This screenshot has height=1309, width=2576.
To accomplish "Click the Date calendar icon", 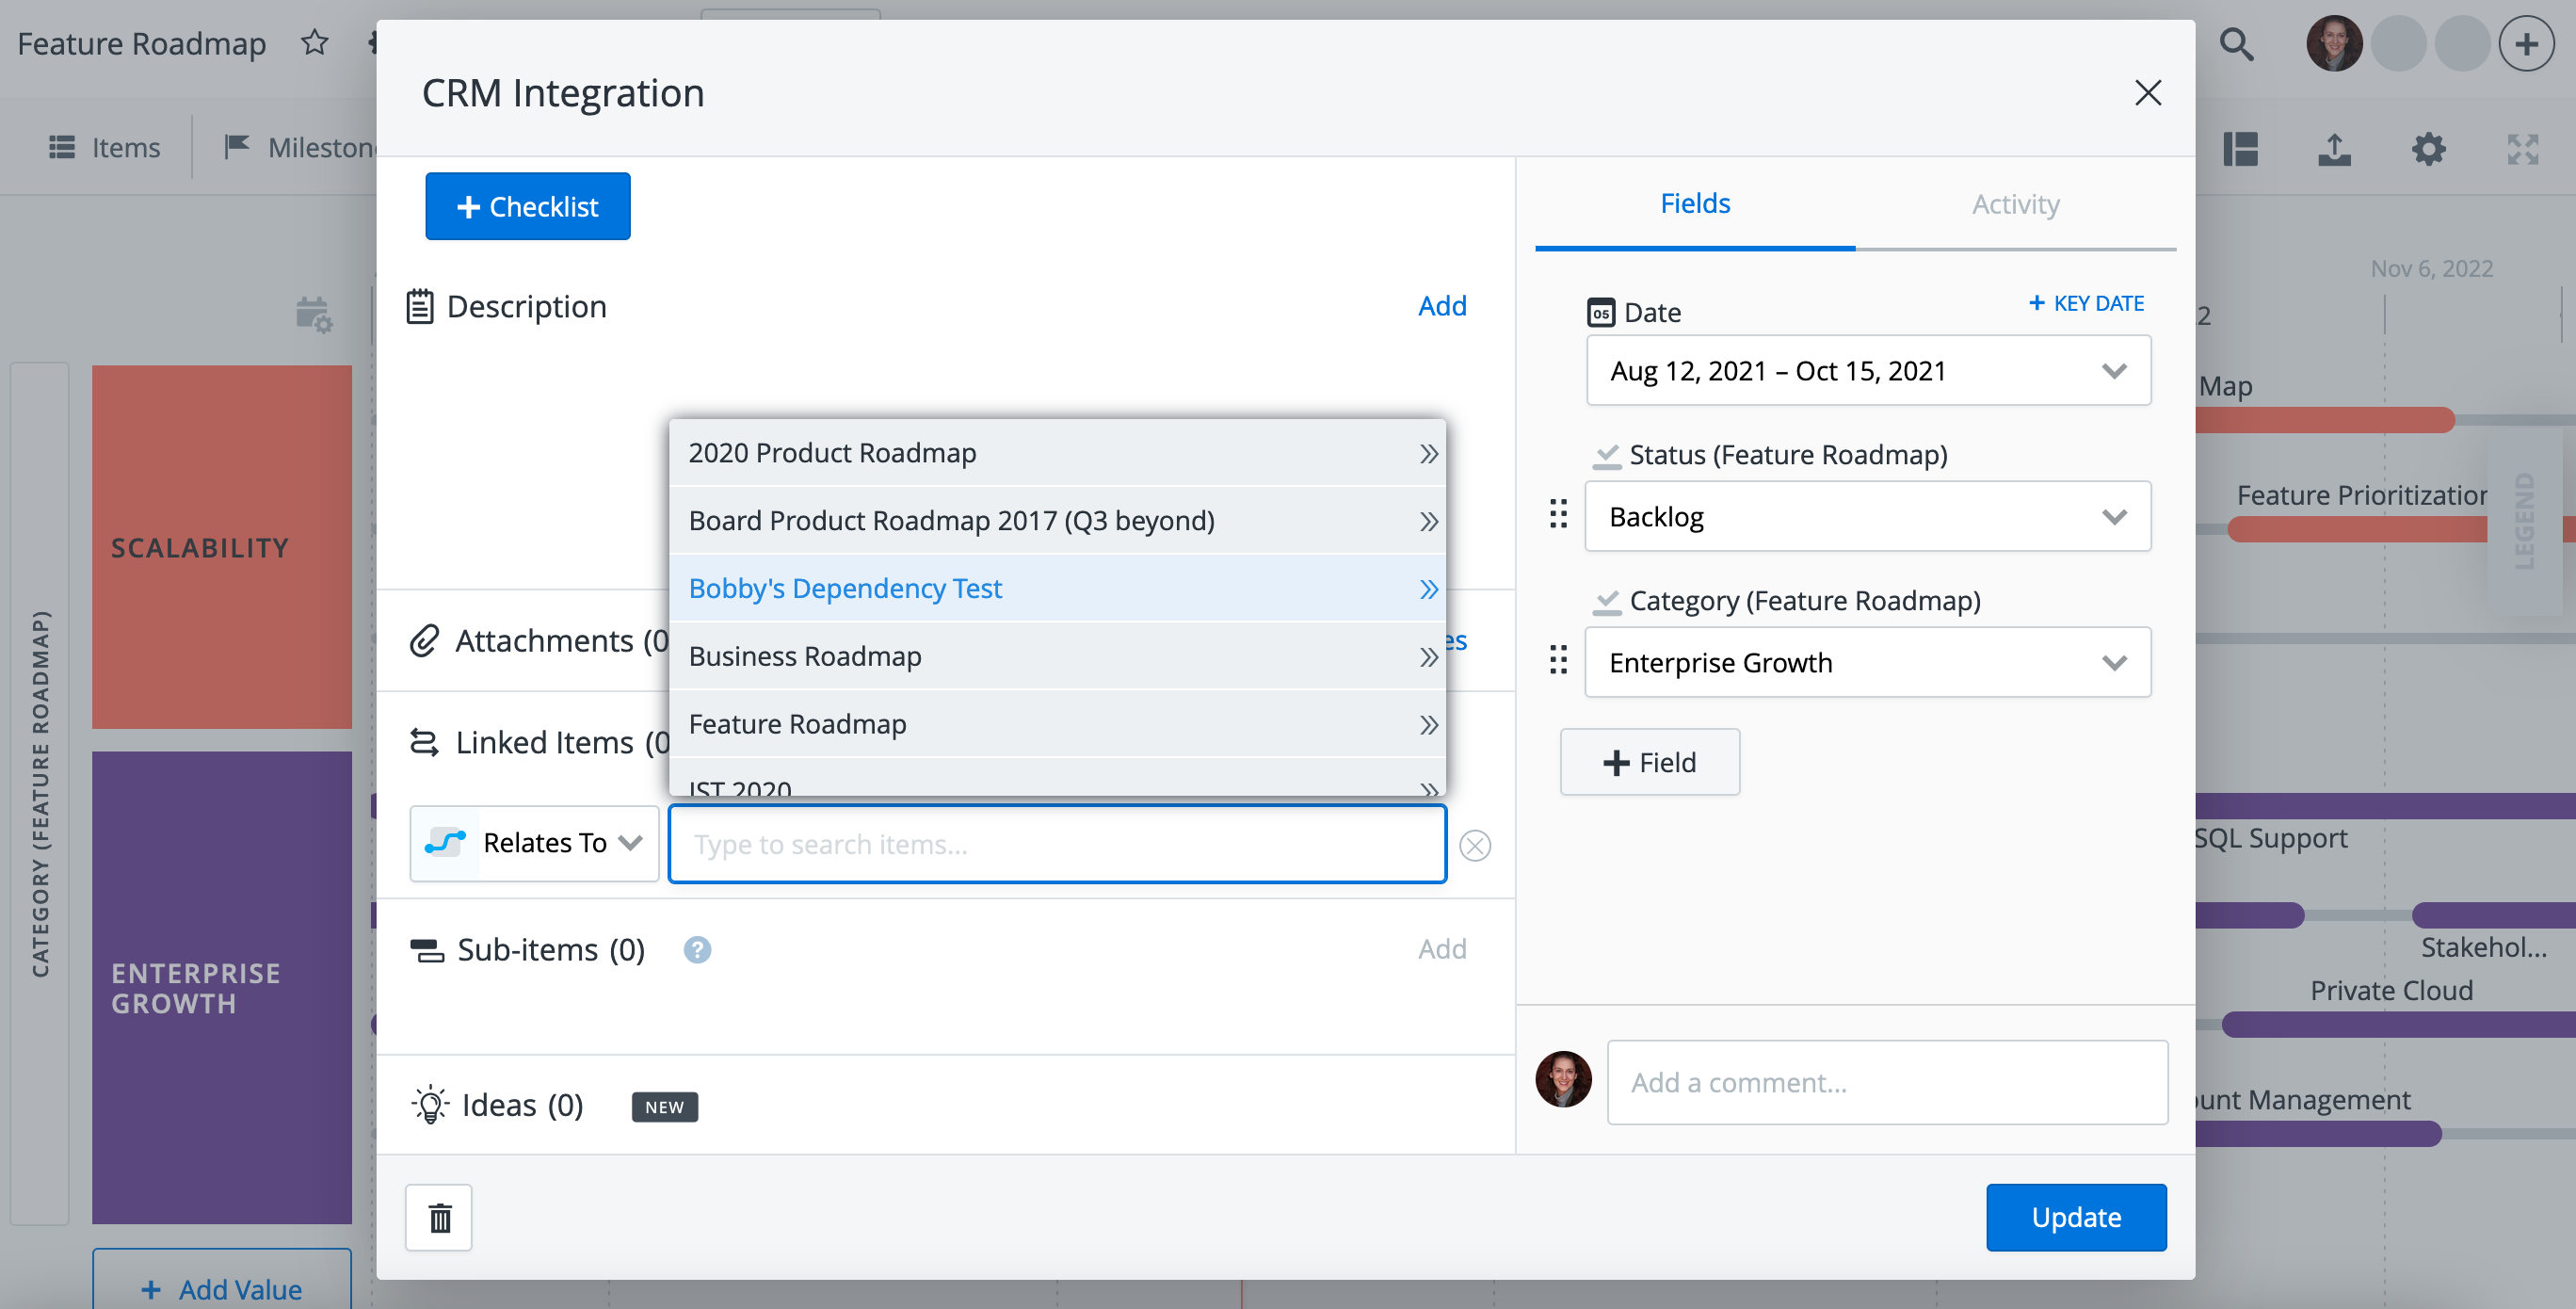I will click(1601, 313).
